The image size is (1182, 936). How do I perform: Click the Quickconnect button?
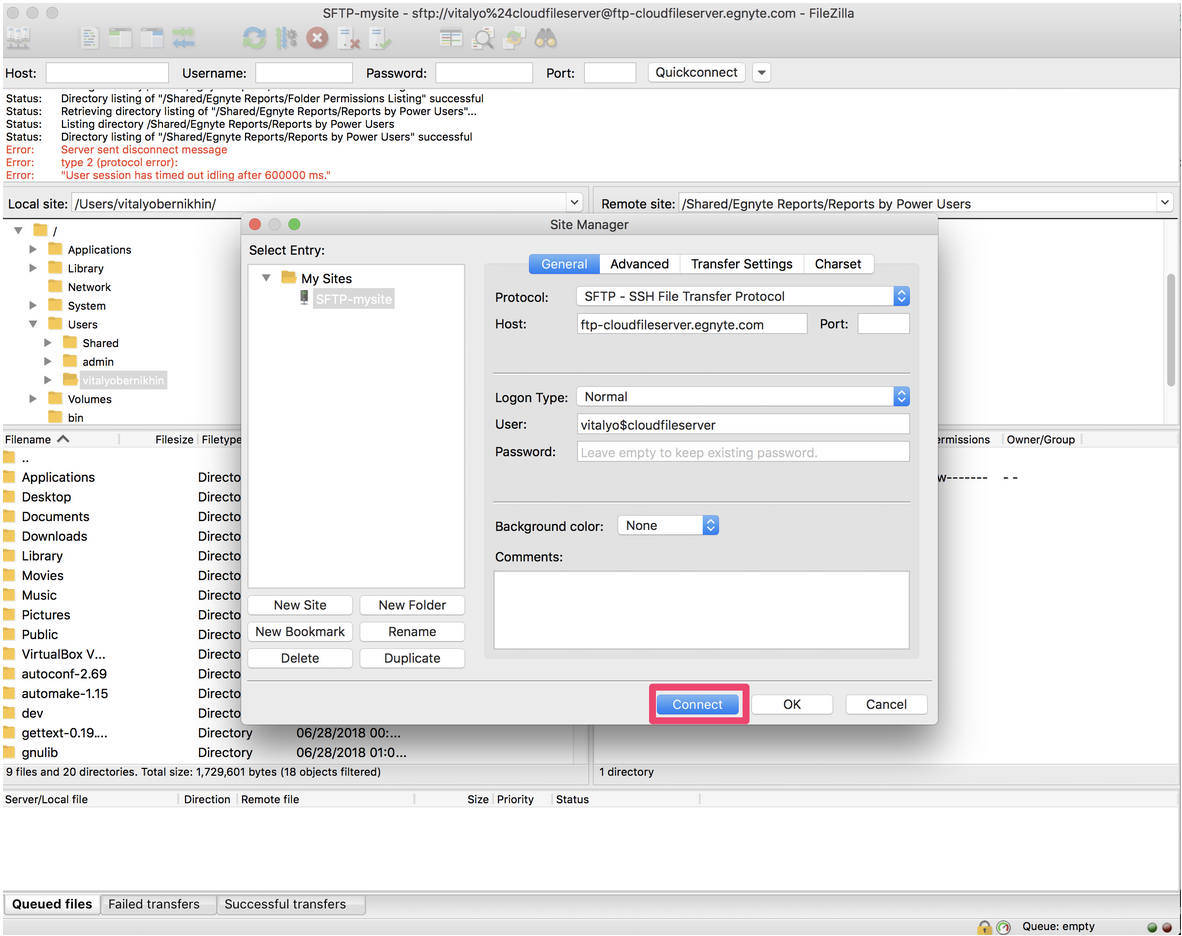(697, 72)
